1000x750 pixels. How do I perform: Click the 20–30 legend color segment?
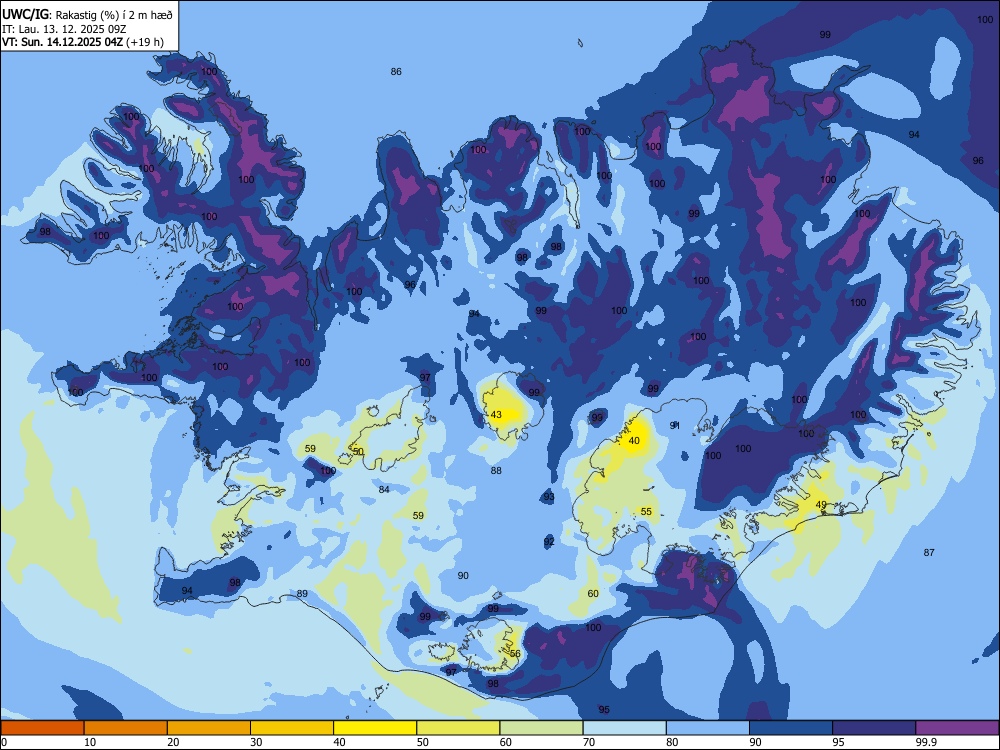209,728
